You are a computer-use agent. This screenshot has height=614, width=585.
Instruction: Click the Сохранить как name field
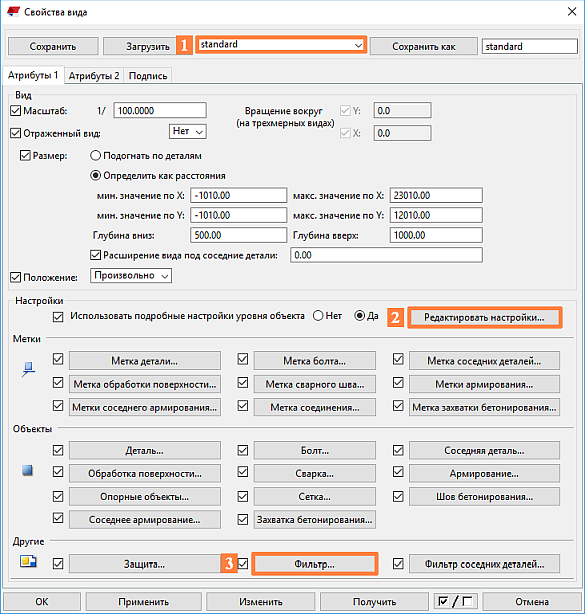tap(529, 46)
